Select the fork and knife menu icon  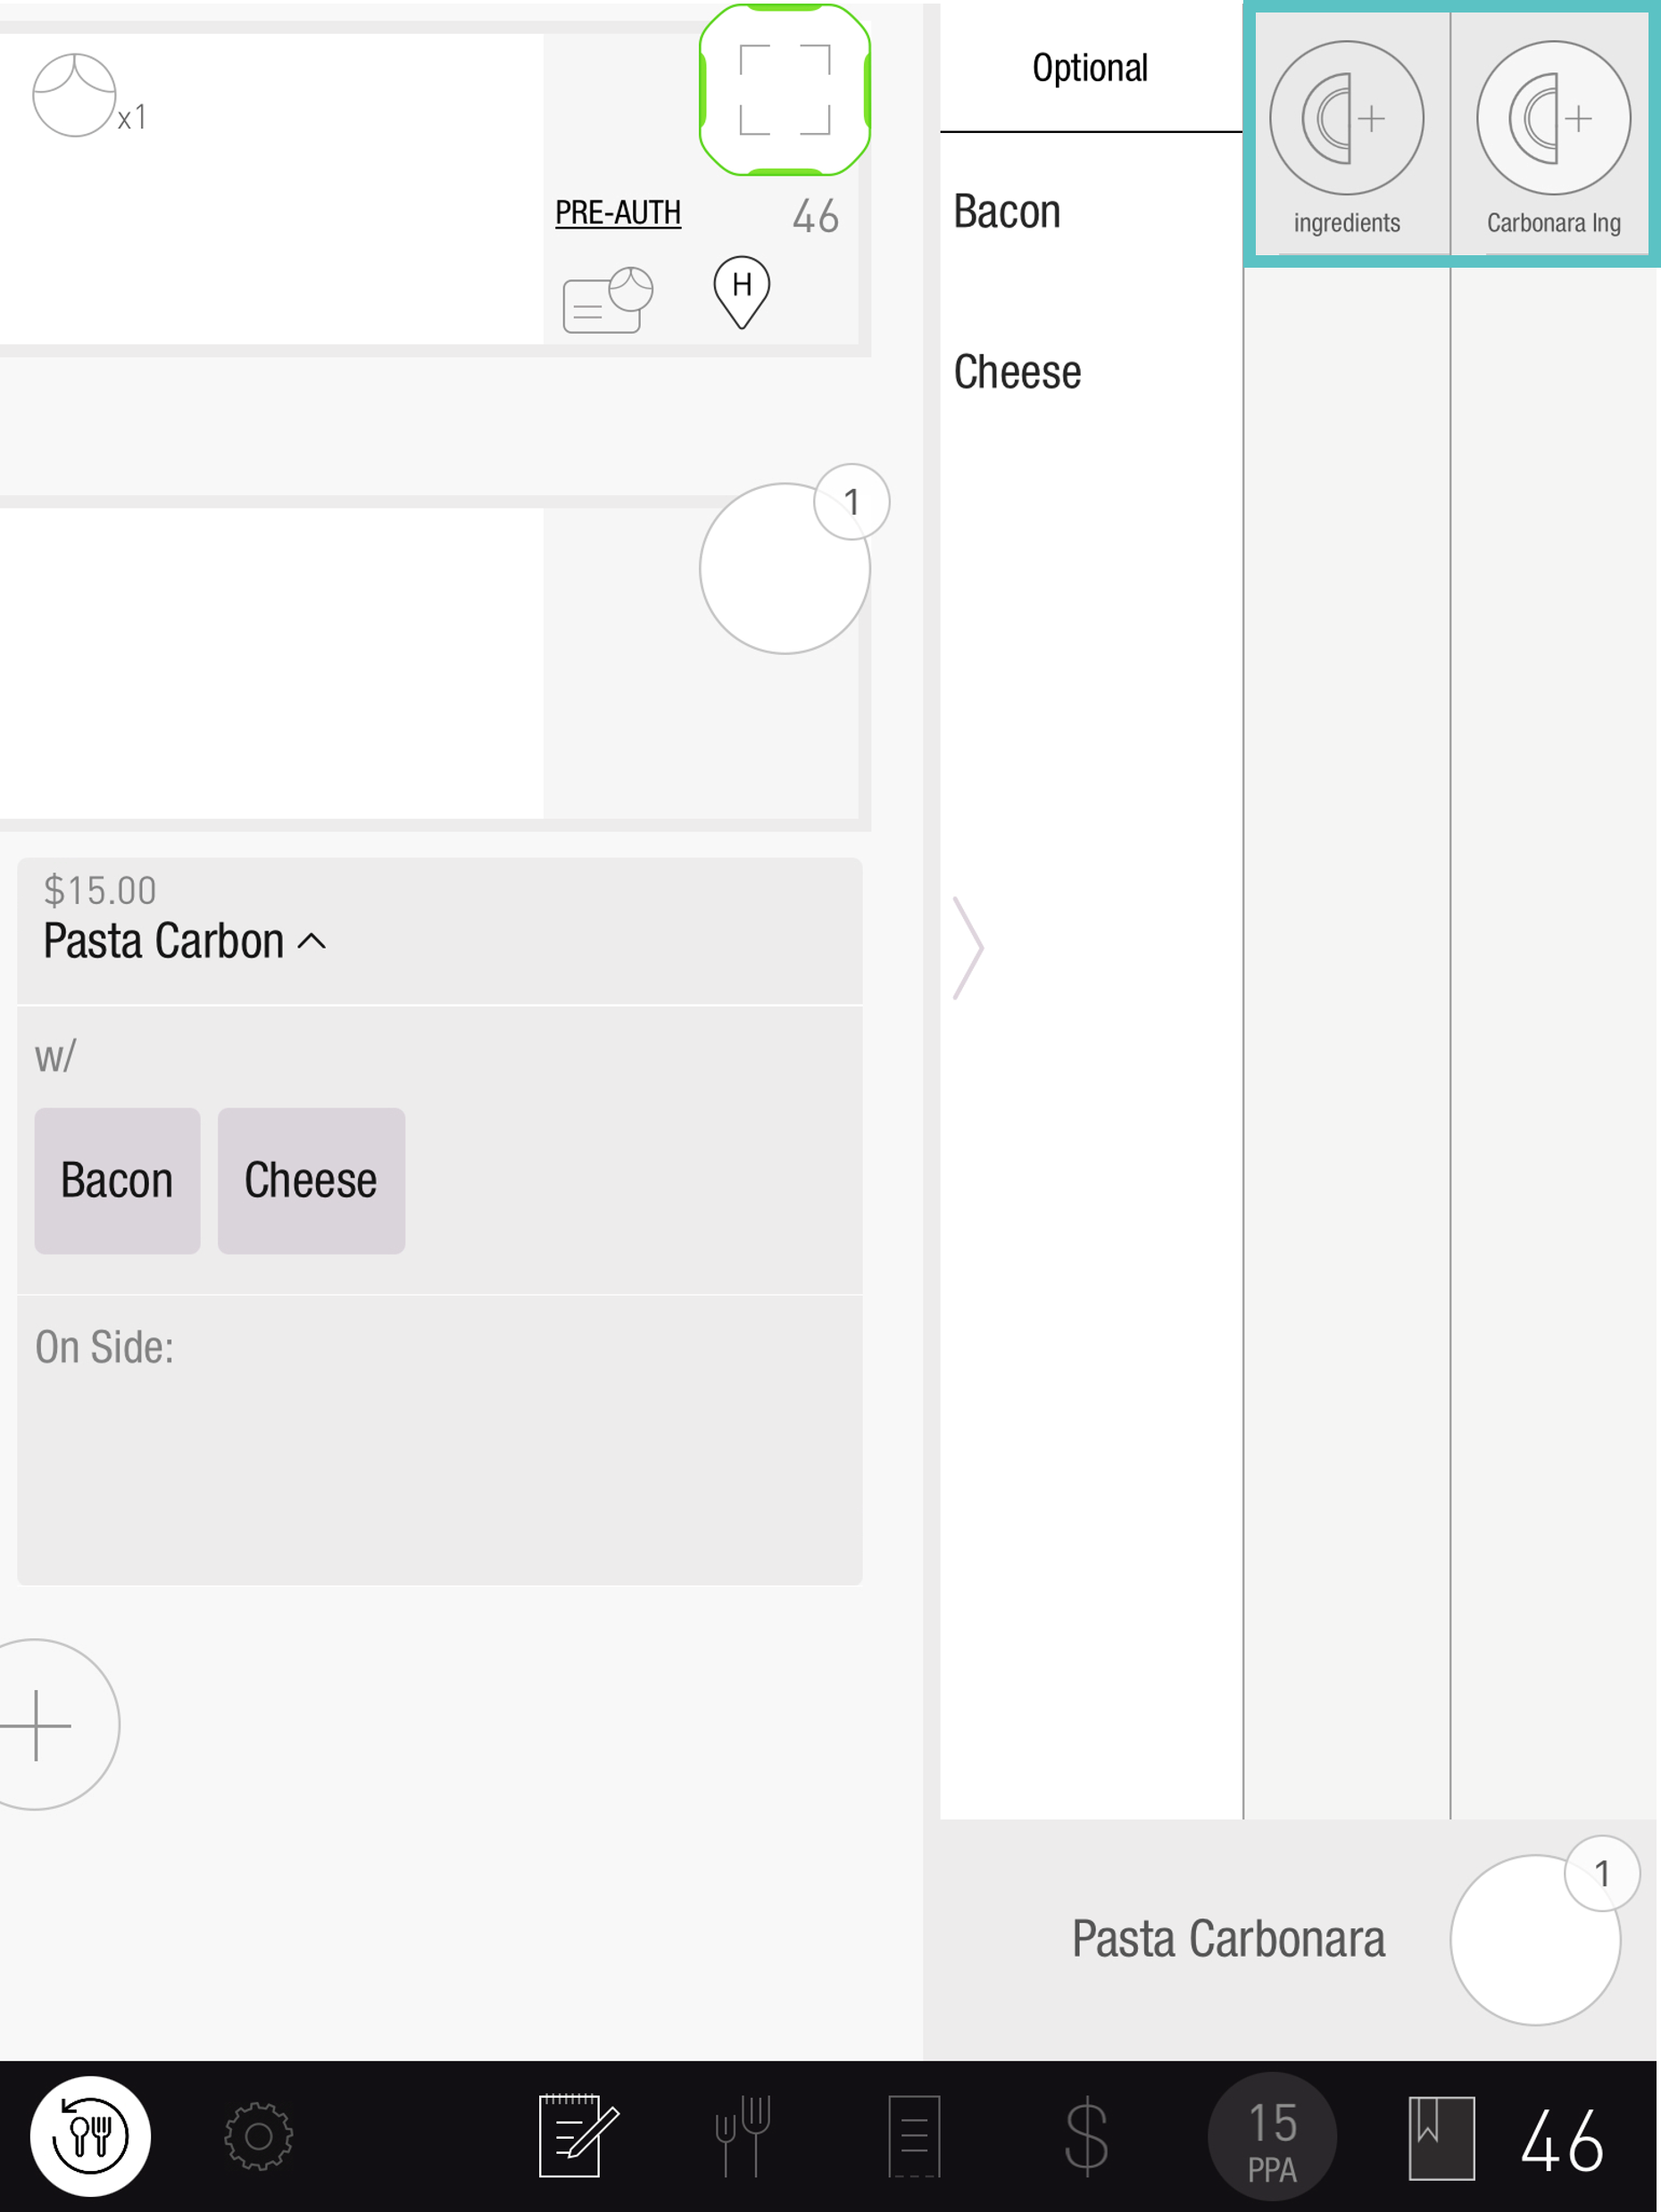[x=742, y=2136]
